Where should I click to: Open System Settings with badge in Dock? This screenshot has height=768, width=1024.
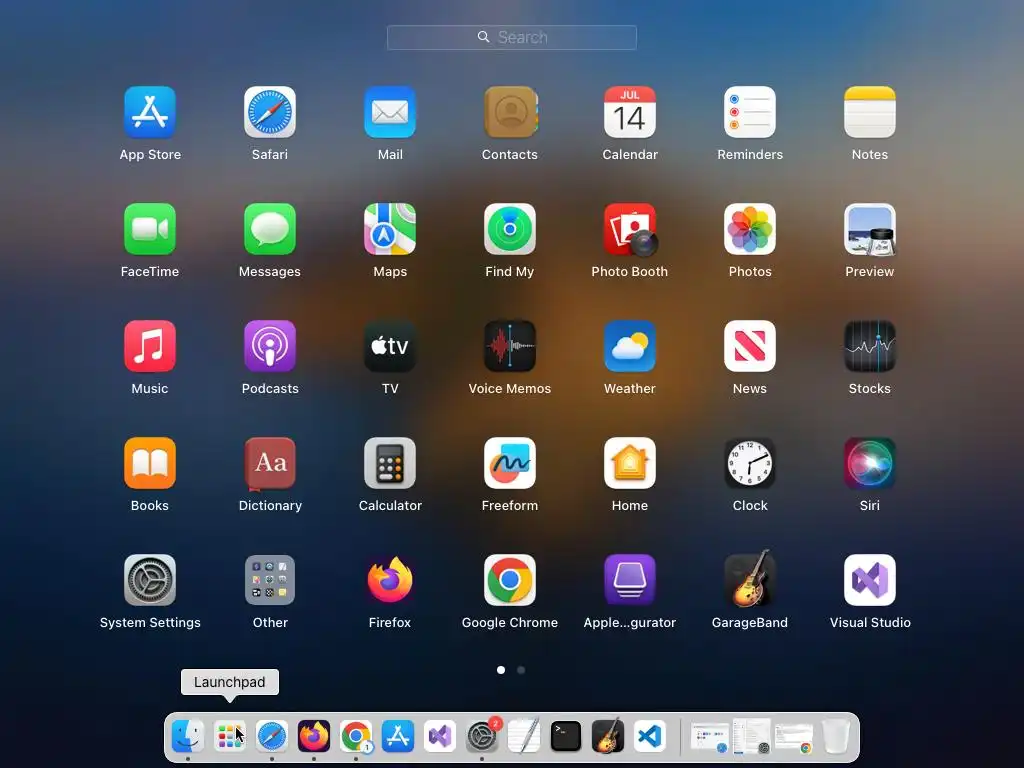coord(482,736)
